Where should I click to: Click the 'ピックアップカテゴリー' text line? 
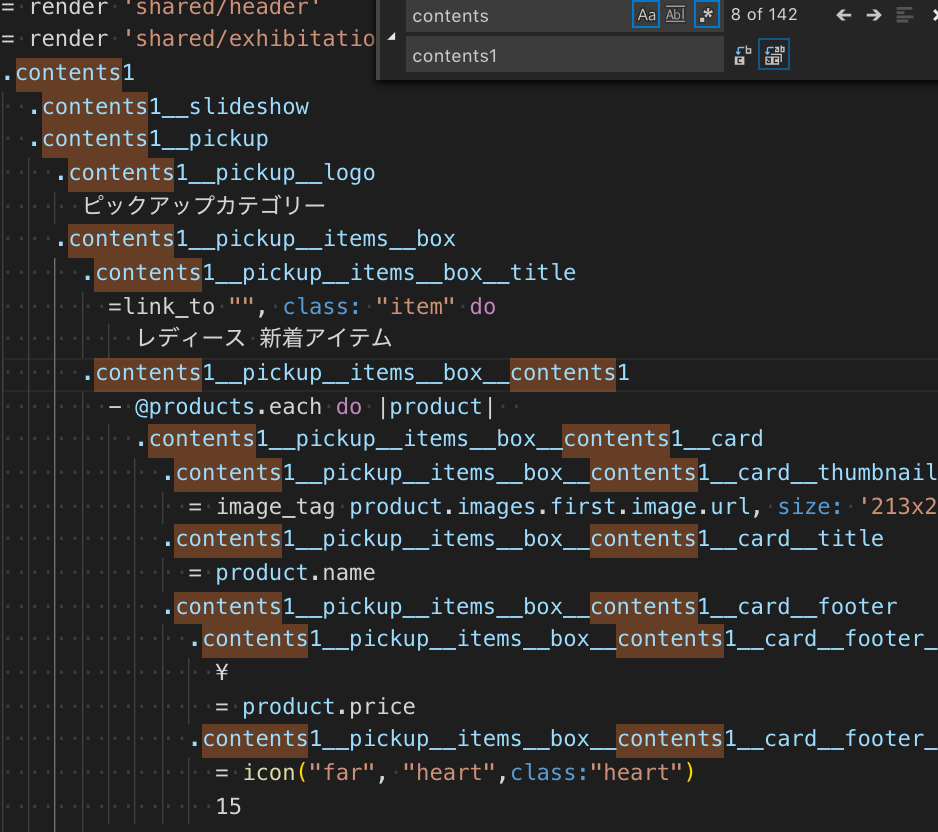(204, 206)
